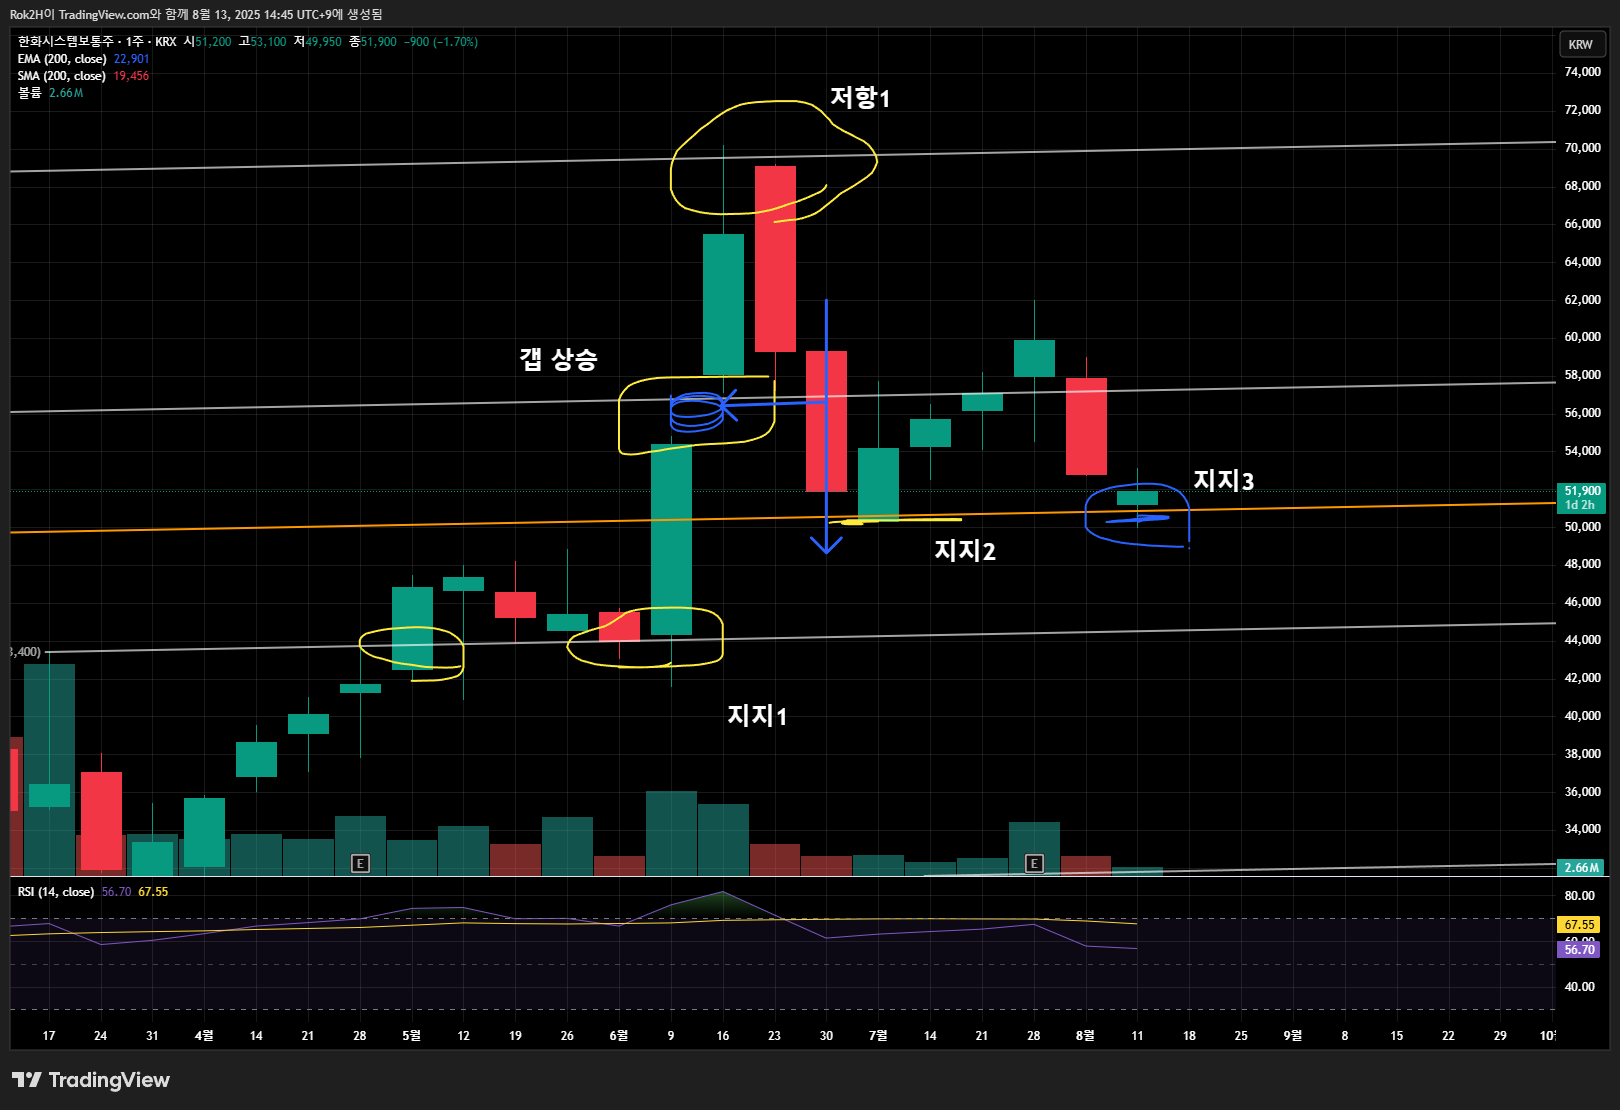Click the 60,000 price axis label
The height and width of the screenshot is (1110, 1620).
click(1582, 337)
